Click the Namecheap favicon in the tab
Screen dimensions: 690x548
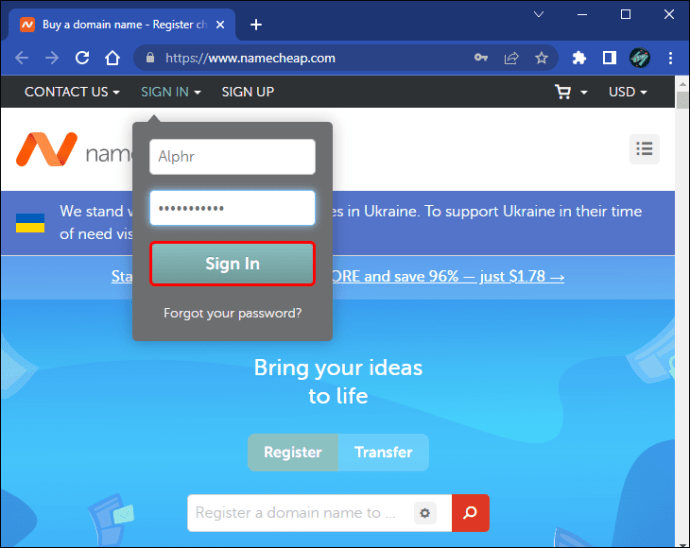pyautogui.click(x=27, y=25)
